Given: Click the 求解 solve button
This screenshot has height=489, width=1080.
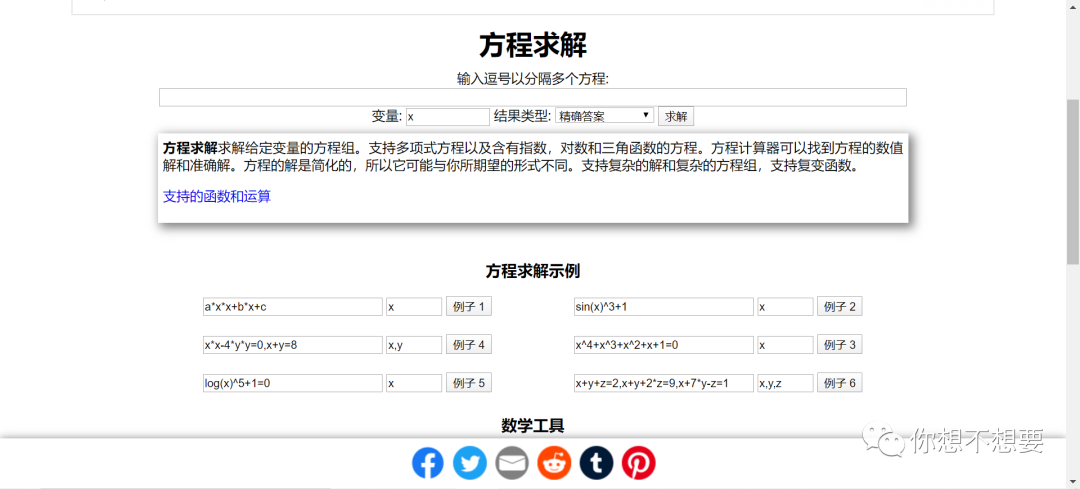Looking at the screenshot, I should [676, 116].
